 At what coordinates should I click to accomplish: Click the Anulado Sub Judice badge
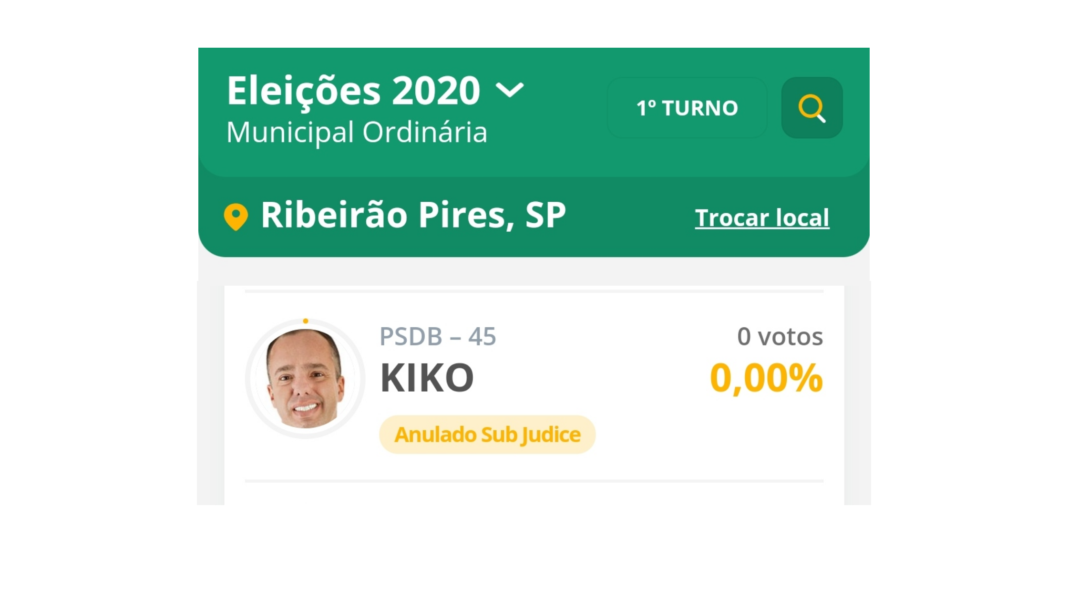tap(487, 435)
